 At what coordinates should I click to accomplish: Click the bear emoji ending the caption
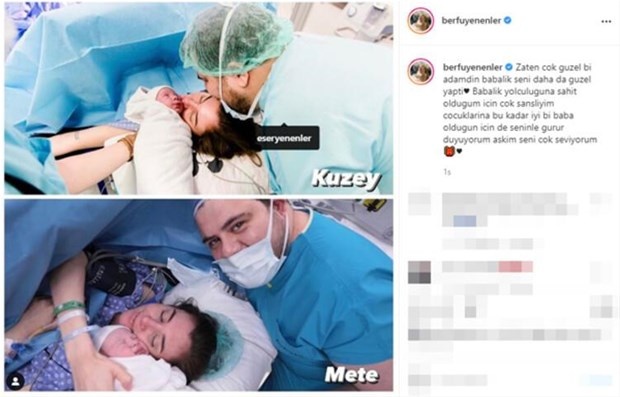[x=450, y=151]
